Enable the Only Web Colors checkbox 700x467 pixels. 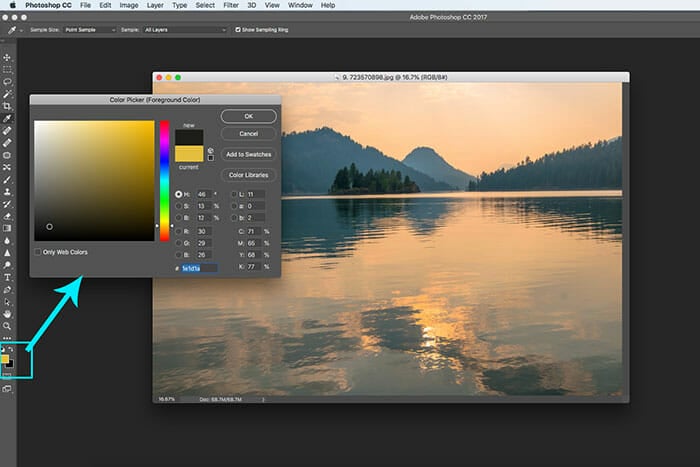[38, 252]
